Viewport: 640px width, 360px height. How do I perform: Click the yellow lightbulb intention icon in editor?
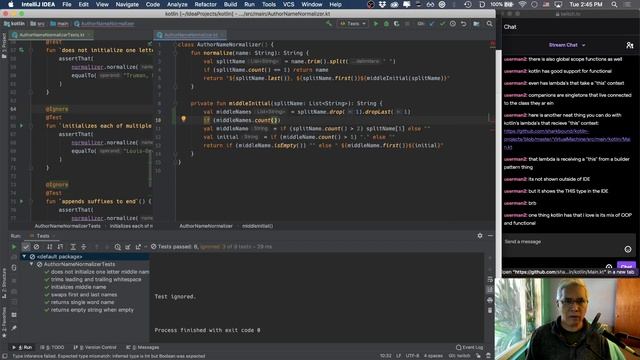184,119
